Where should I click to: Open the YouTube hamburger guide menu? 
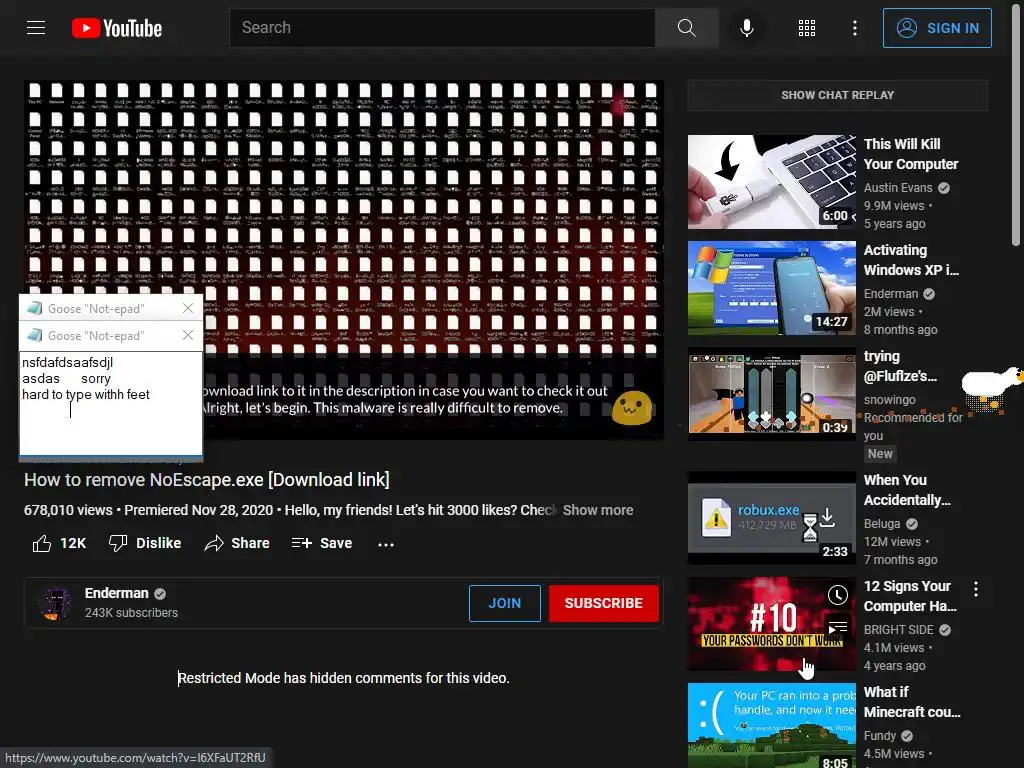[x=36, y=27]
